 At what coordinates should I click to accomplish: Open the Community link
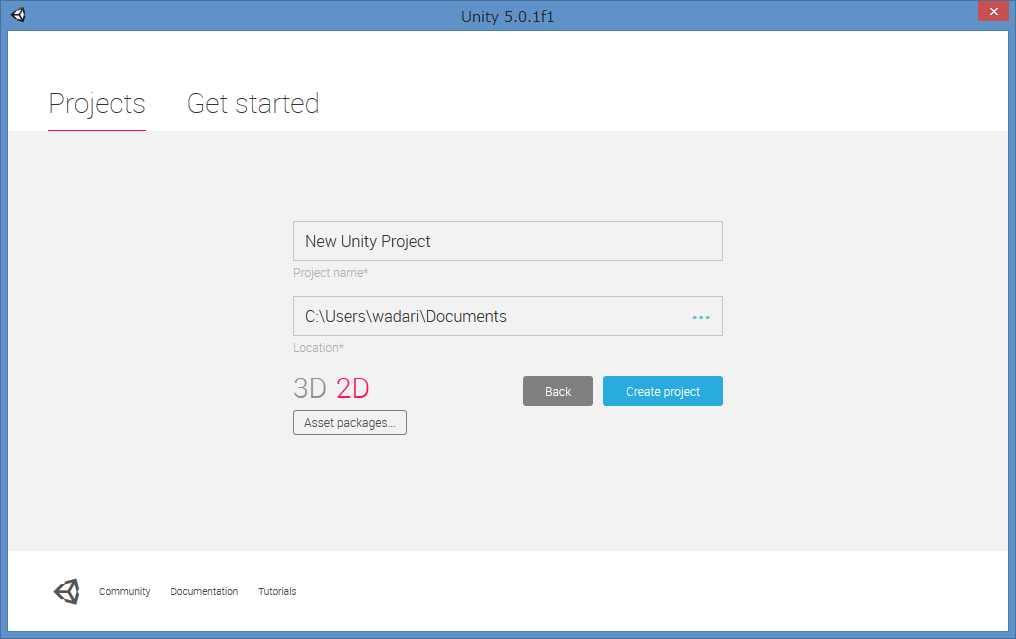125,592
